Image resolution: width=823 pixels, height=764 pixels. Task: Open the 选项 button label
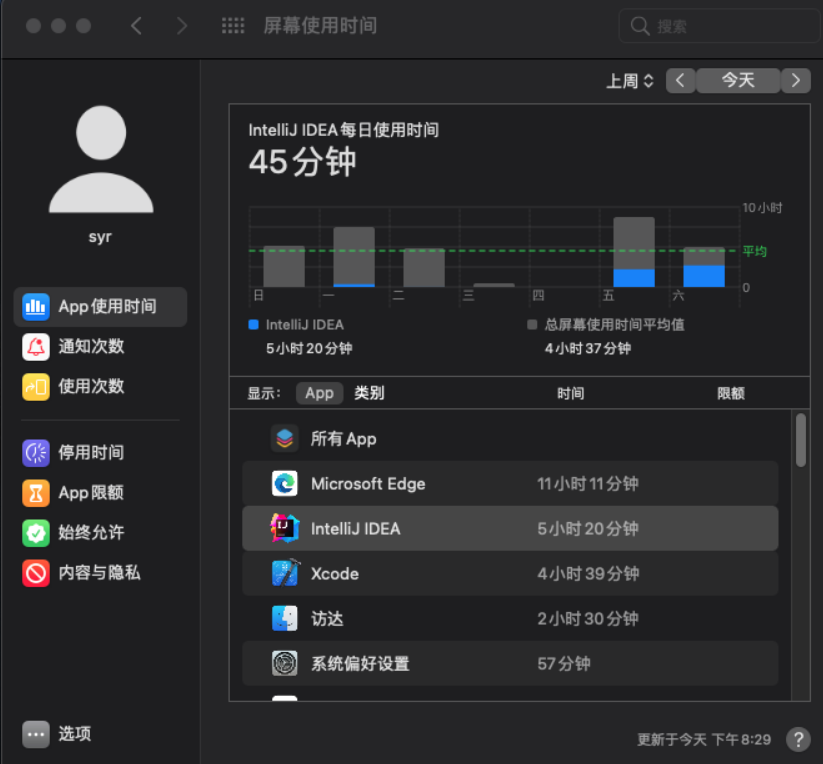75,734
